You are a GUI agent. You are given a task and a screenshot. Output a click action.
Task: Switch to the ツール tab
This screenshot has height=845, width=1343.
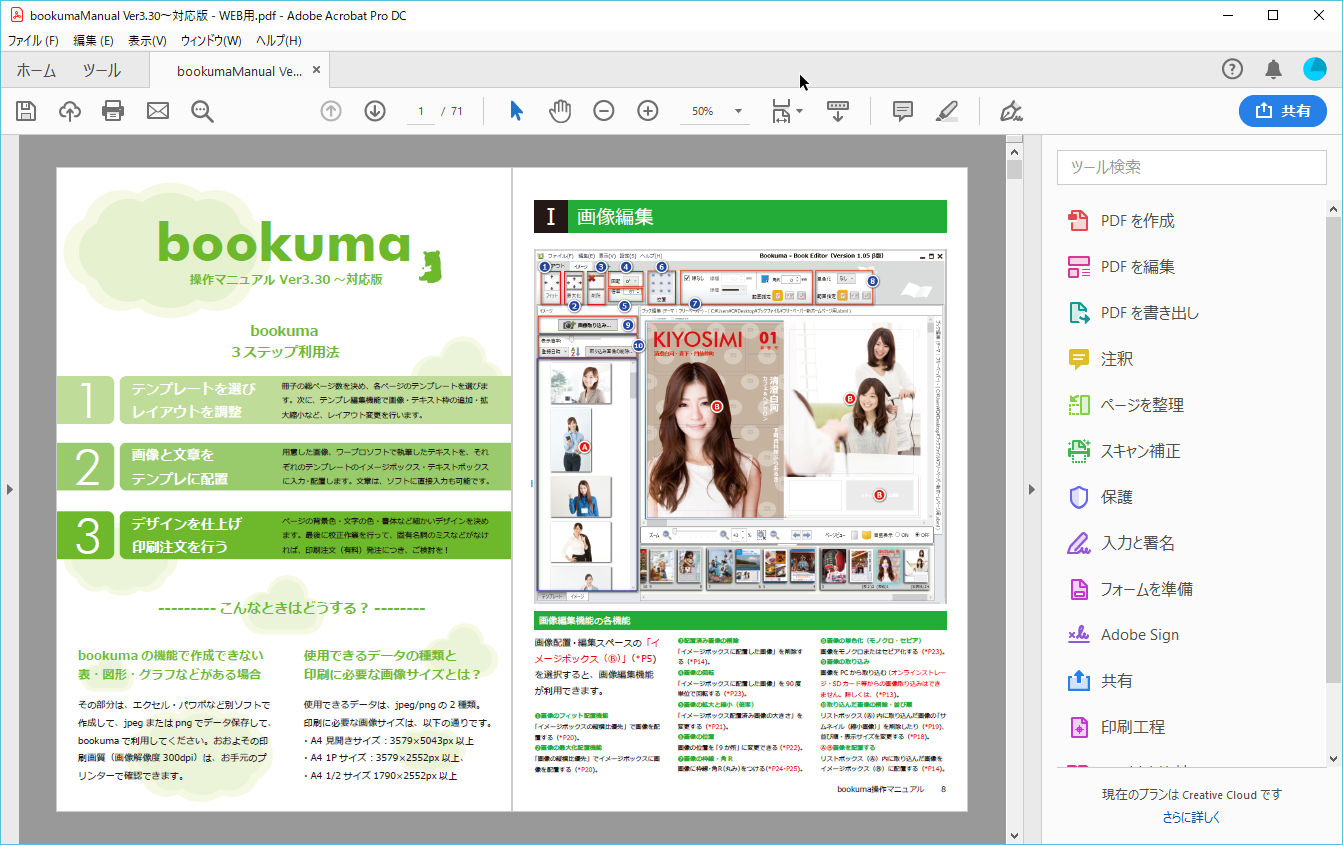(102, 70)
